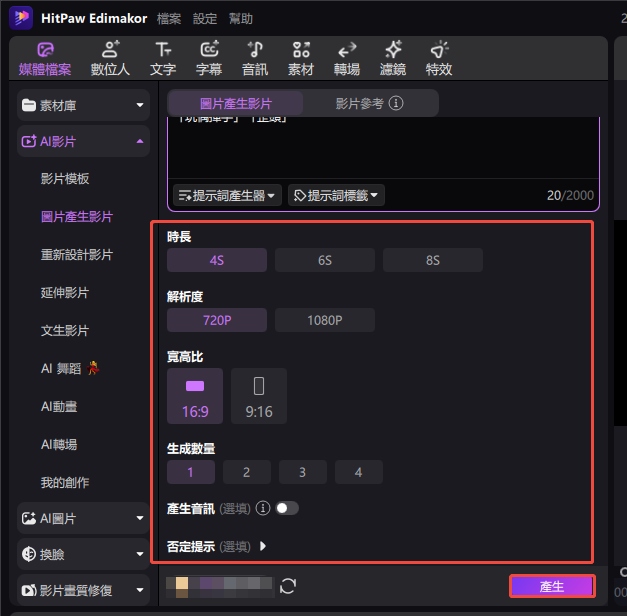Open the 設定 menu
This screenshot has height=616, width=627.
tap(205, 18)
